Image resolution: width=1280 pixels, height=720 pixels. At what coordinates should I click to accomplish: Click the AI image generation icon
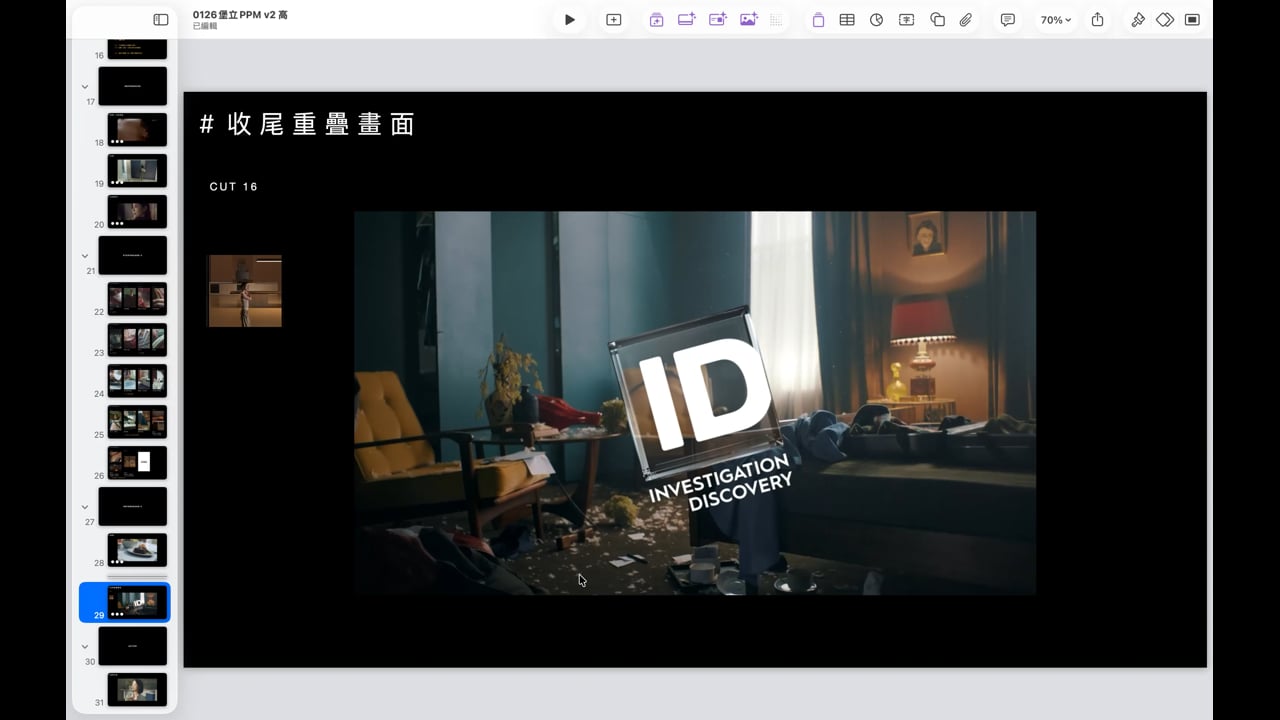pos(748,20)
